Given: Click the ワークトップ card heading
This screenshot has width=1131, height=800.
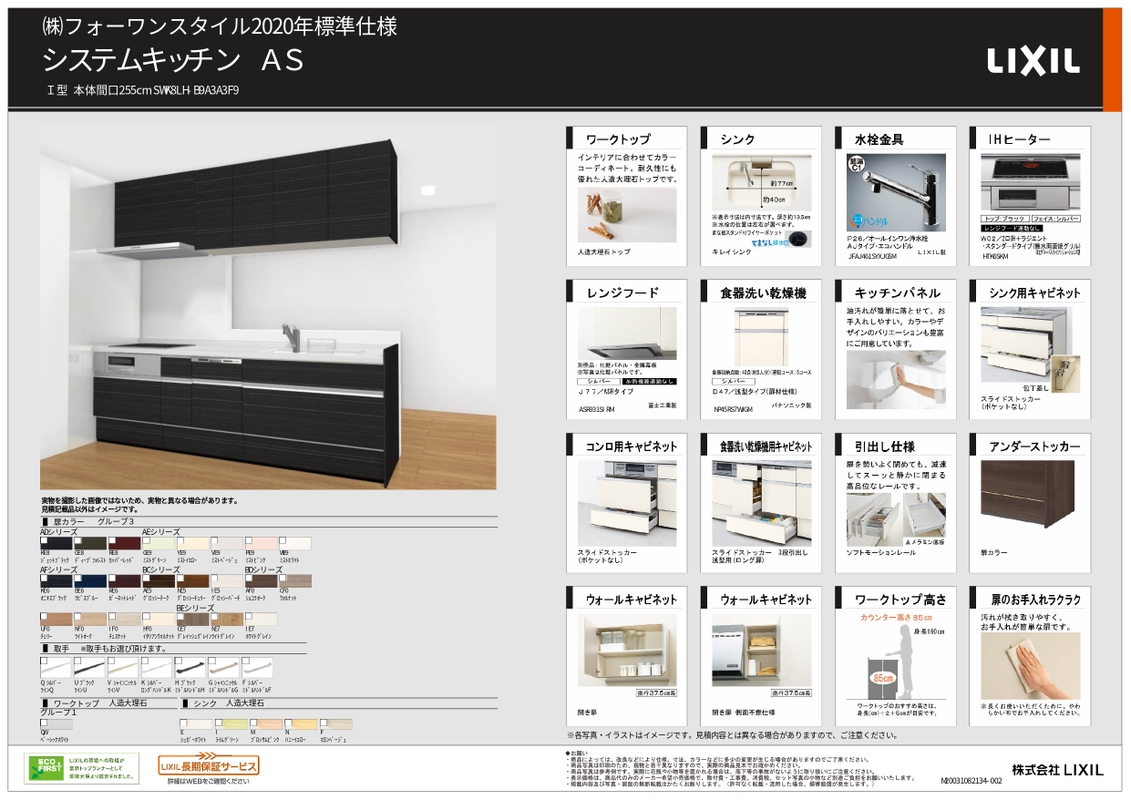Looking at the screenshot, I should (618, 140).
